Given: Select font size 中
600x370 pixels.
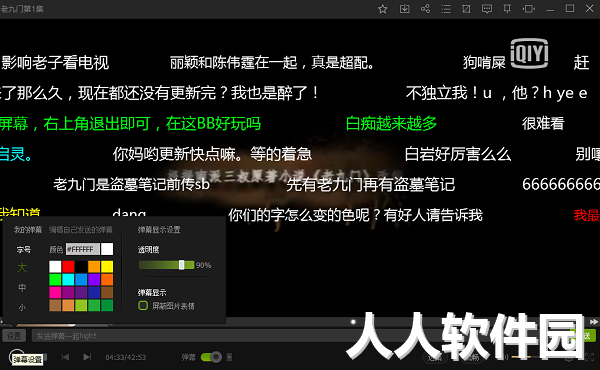Looking at the screenshot, I should [22, 287].
